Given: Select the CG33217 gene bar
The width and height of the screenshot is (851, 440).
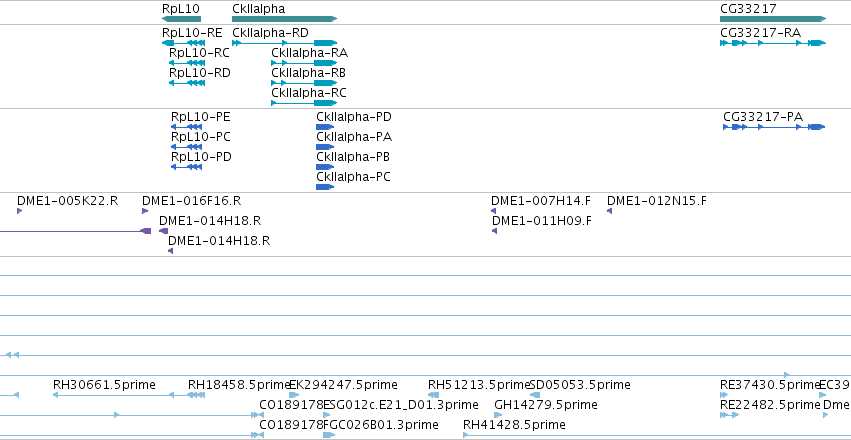Looking at the screenshot, I should point(773,19).
